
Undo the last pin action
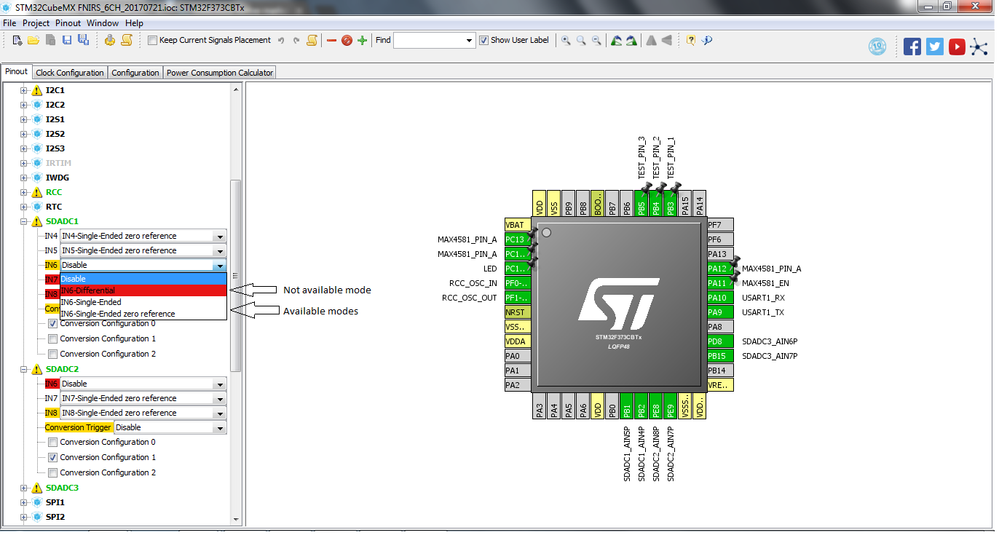pos(281,40)
